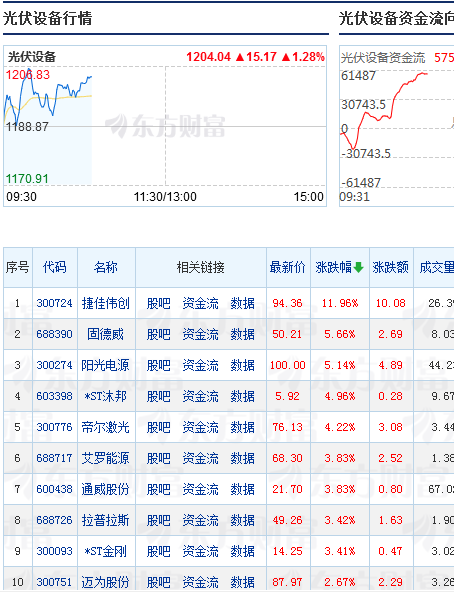Open stock code 300776 link

point(54,427)
